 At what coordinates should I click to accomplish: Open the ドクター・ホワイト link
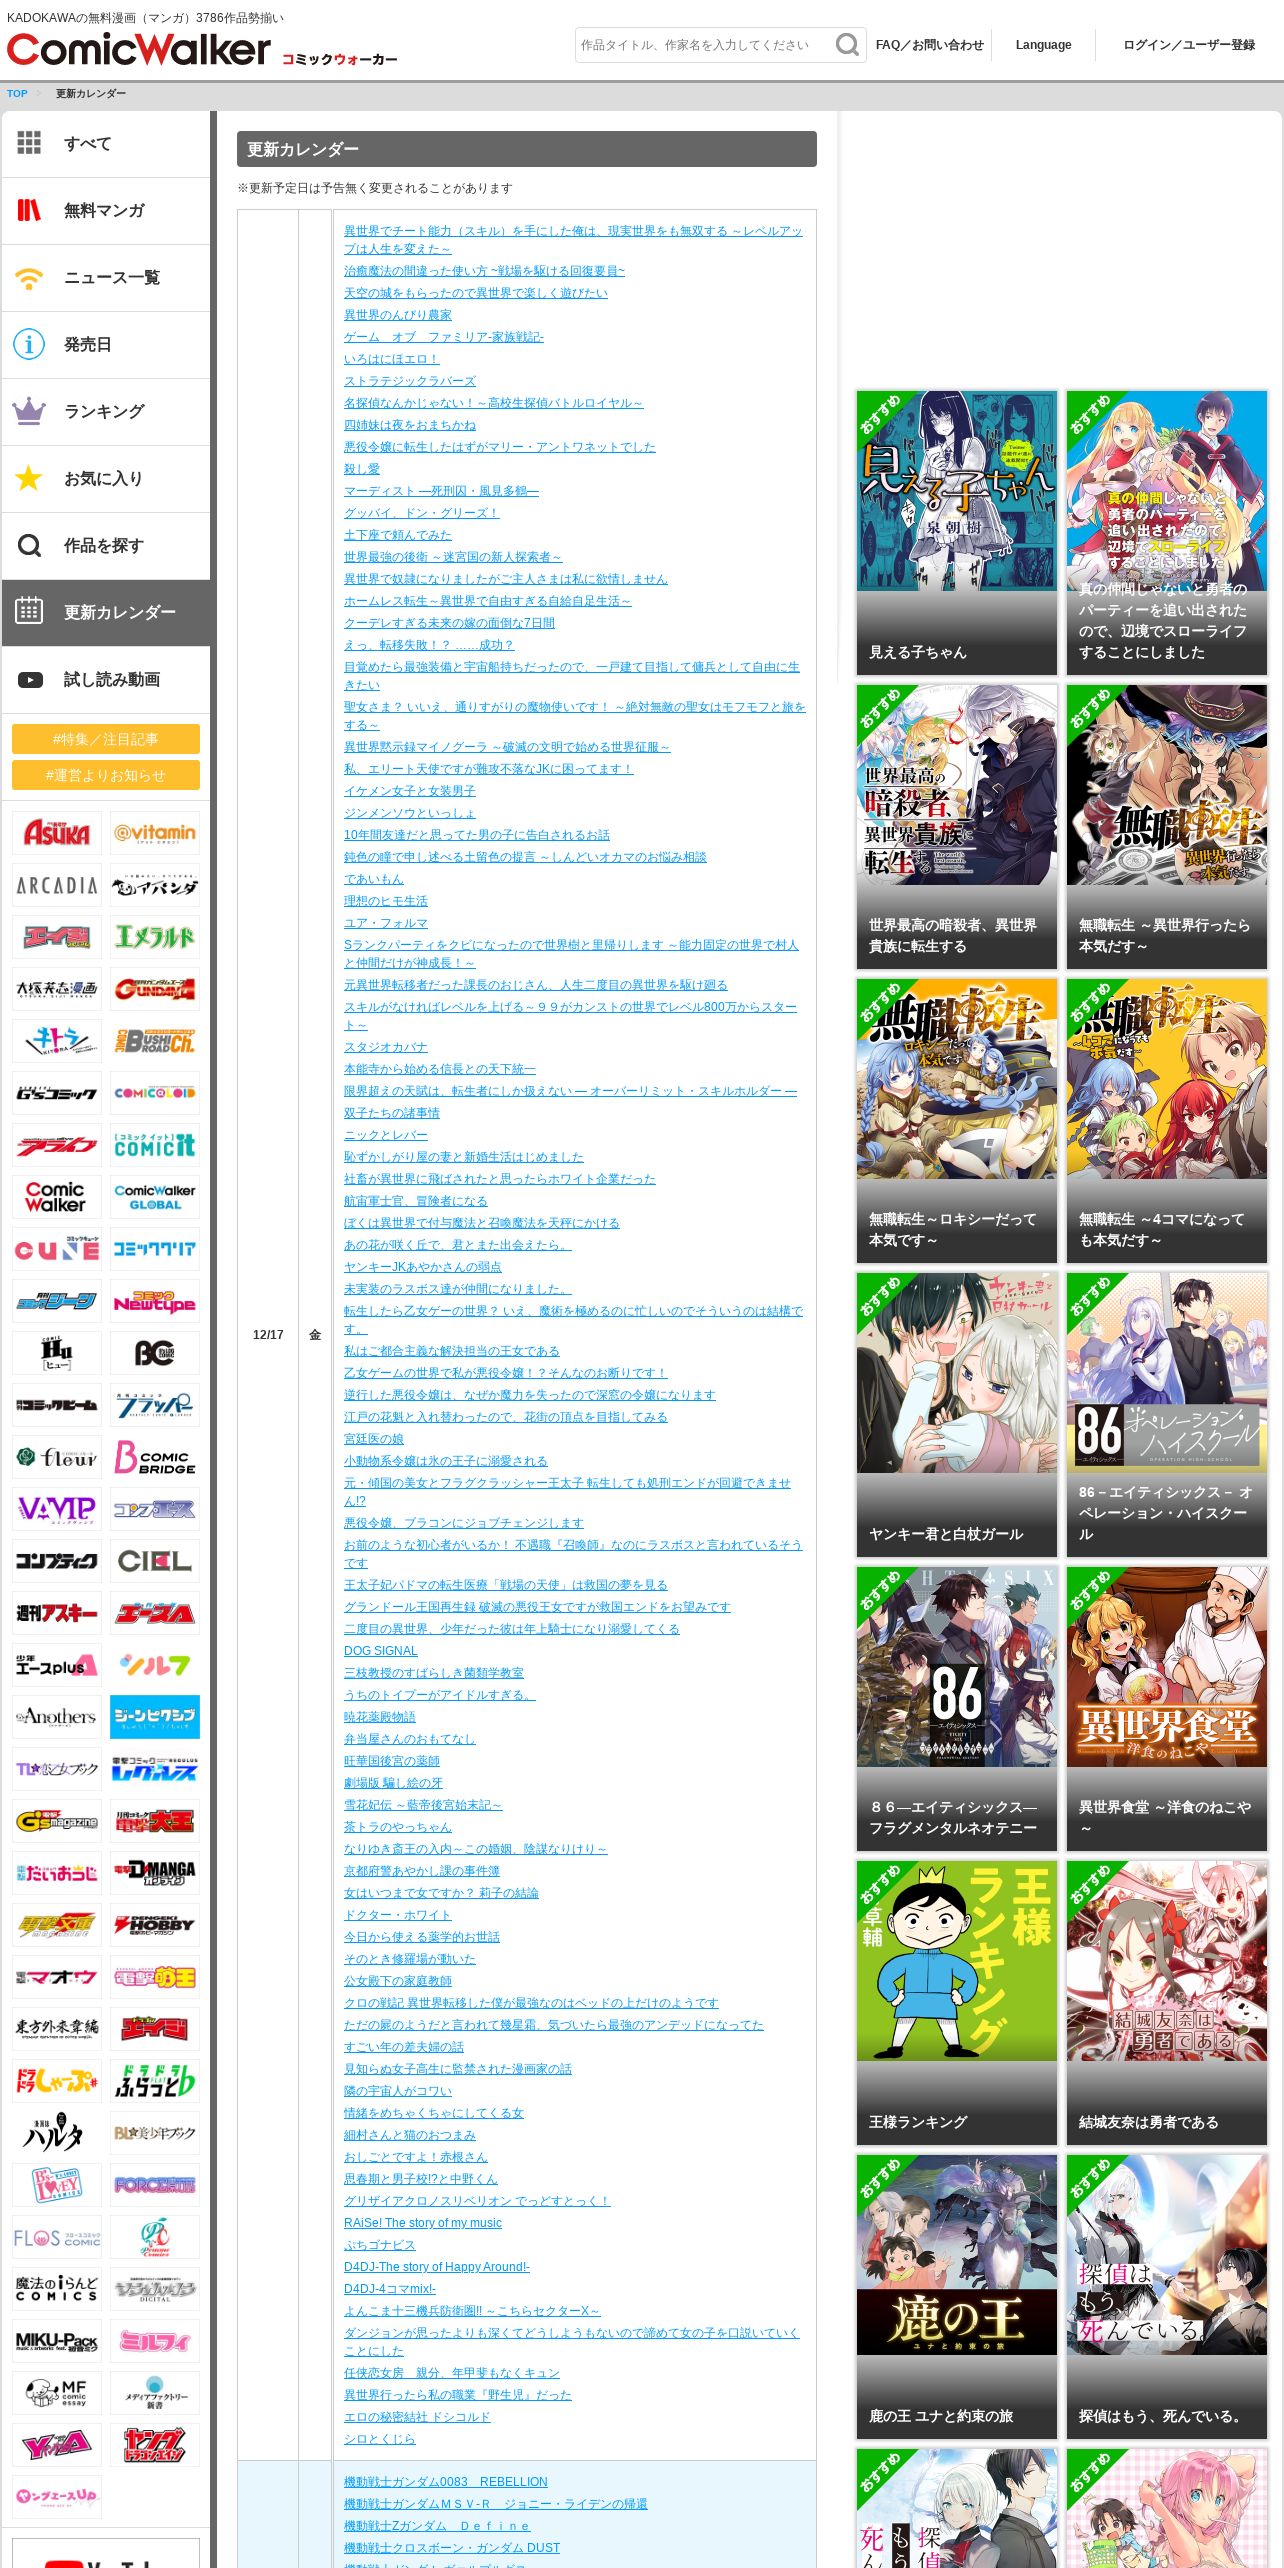tap(398, 1915)
